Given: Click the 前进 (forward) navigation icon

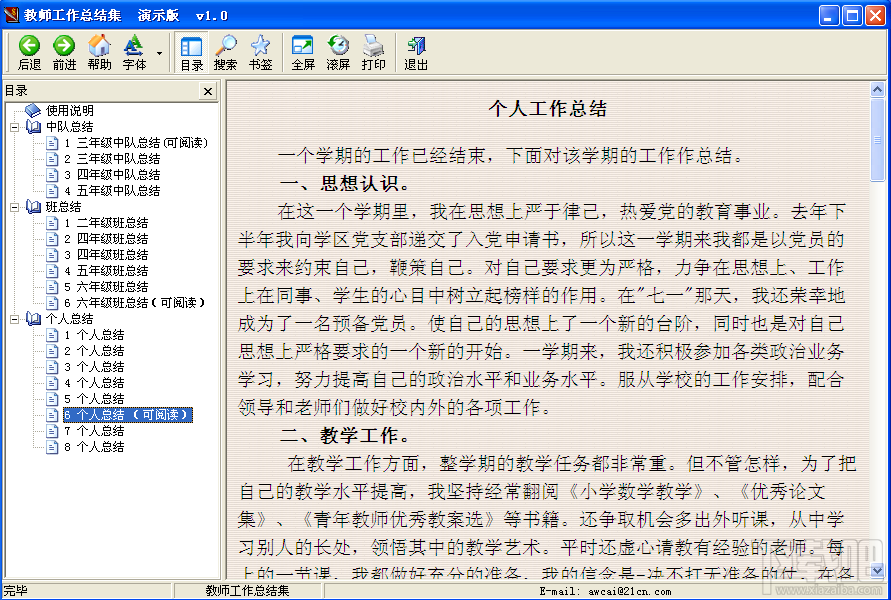Looking at the screenshot, I should pos(64,46).
